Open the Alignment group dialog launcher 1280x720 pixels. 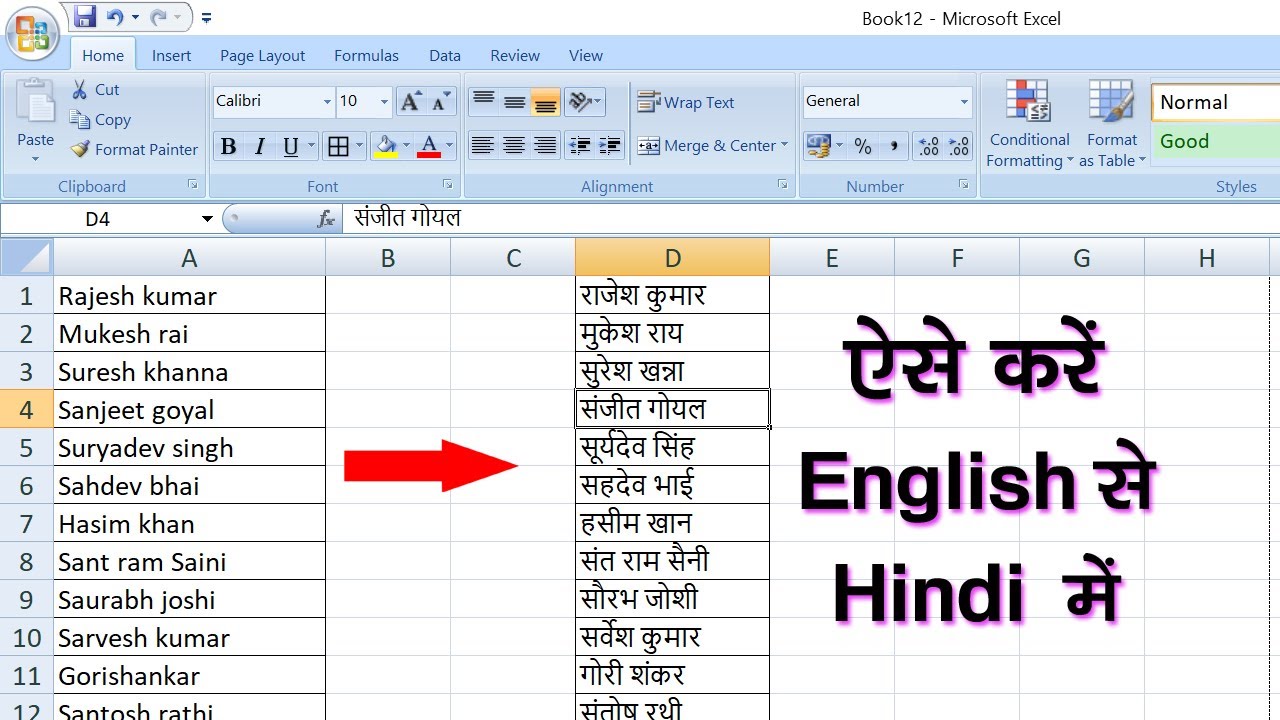click(x=783, y=185)
